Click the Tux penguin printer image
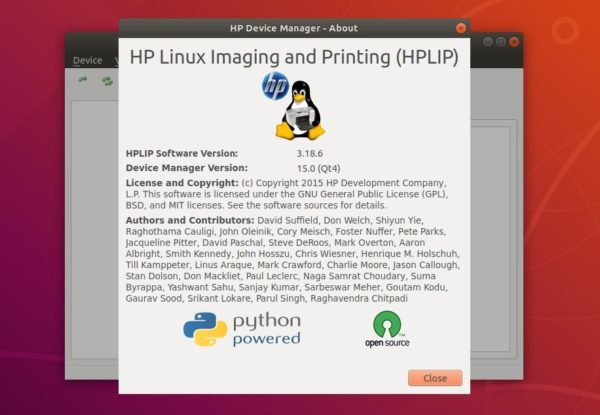 [300, 110]
